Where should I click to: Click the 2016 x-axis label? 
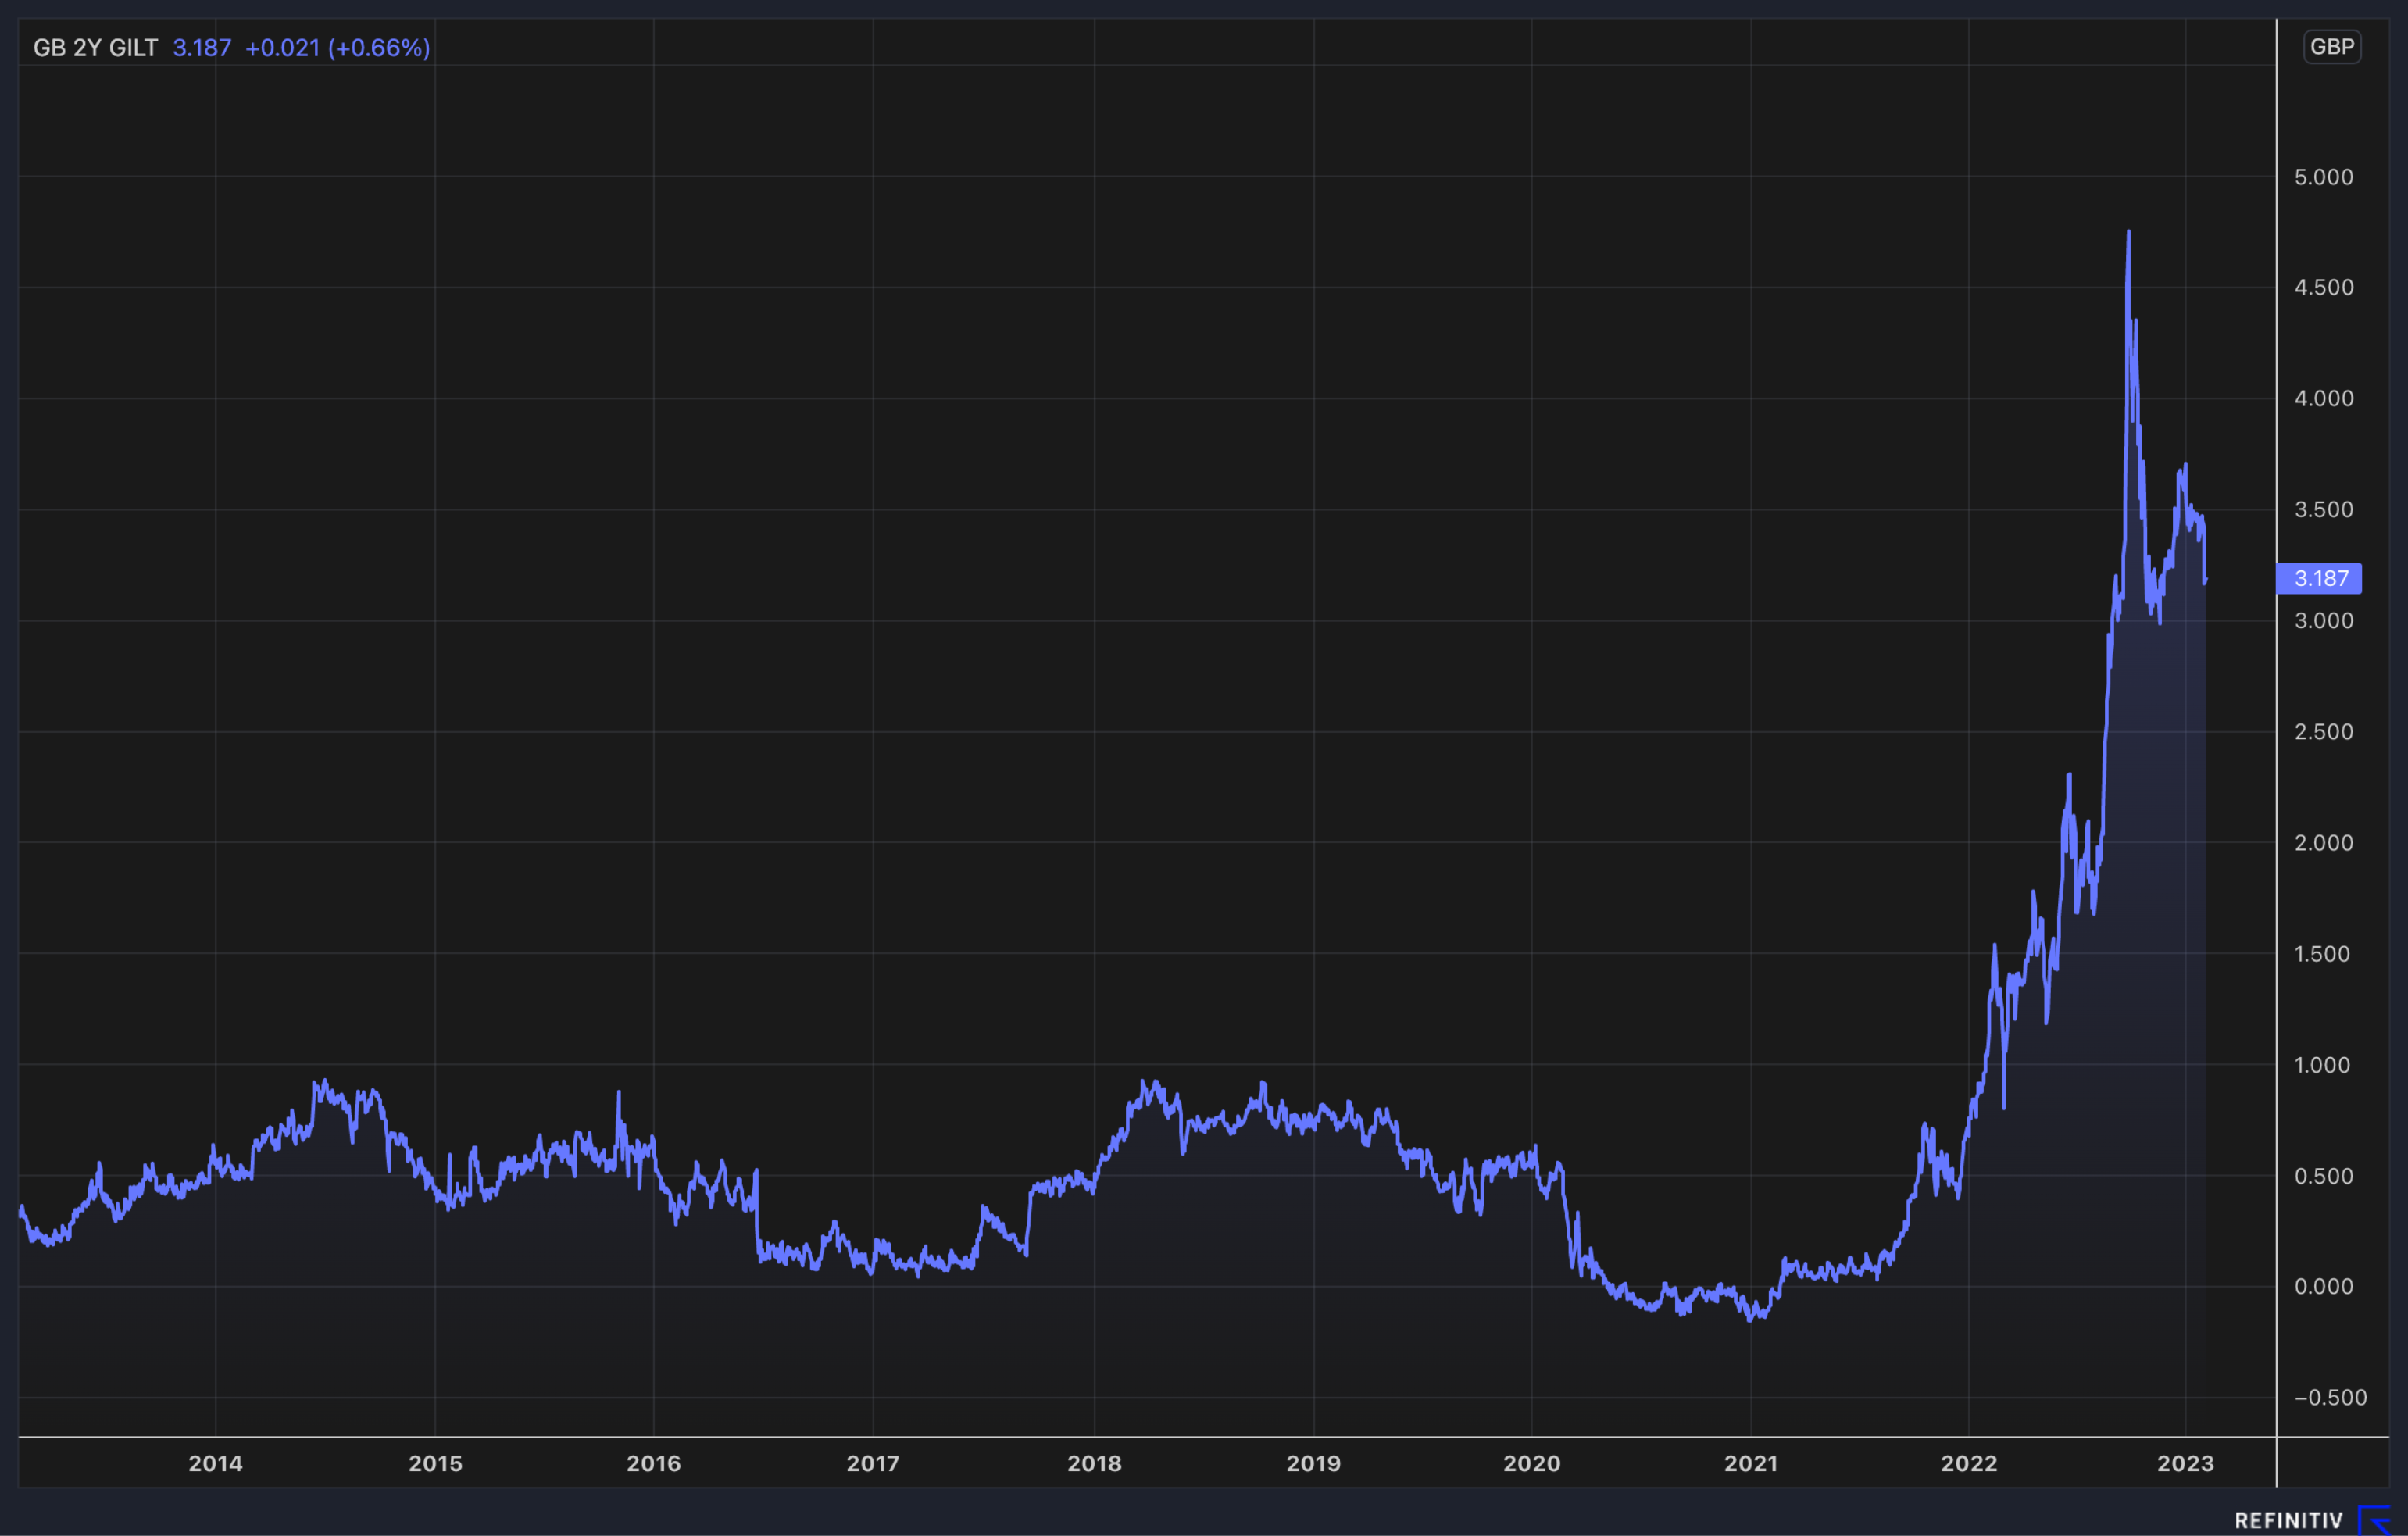click(654, 1464)
